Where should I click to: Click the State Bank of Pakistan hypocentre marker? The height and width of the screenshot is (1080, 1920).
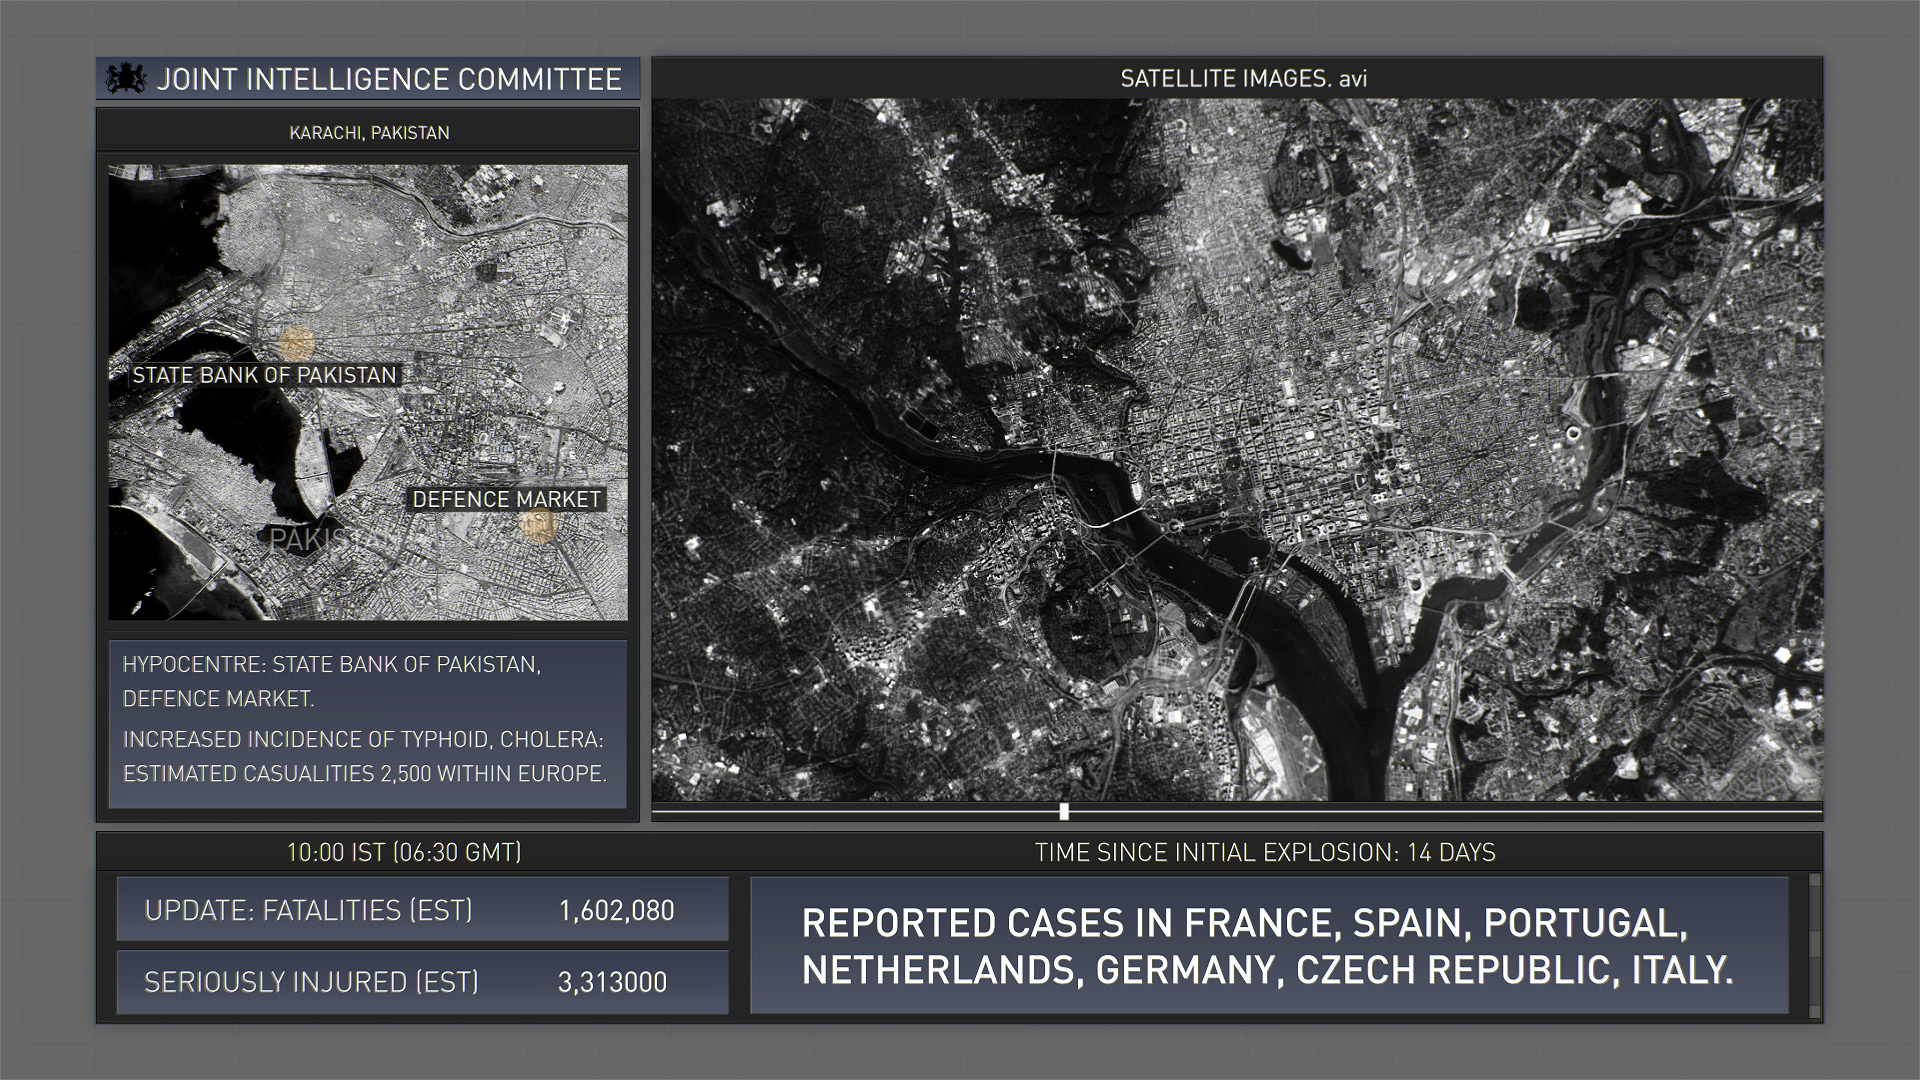point(296,344)
